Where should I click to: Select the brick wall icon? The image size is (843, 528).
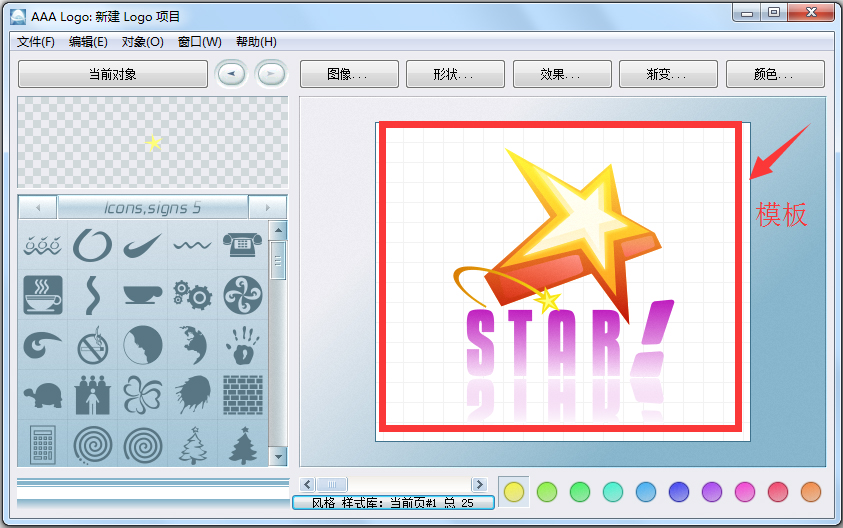click(x=241, y=395)
